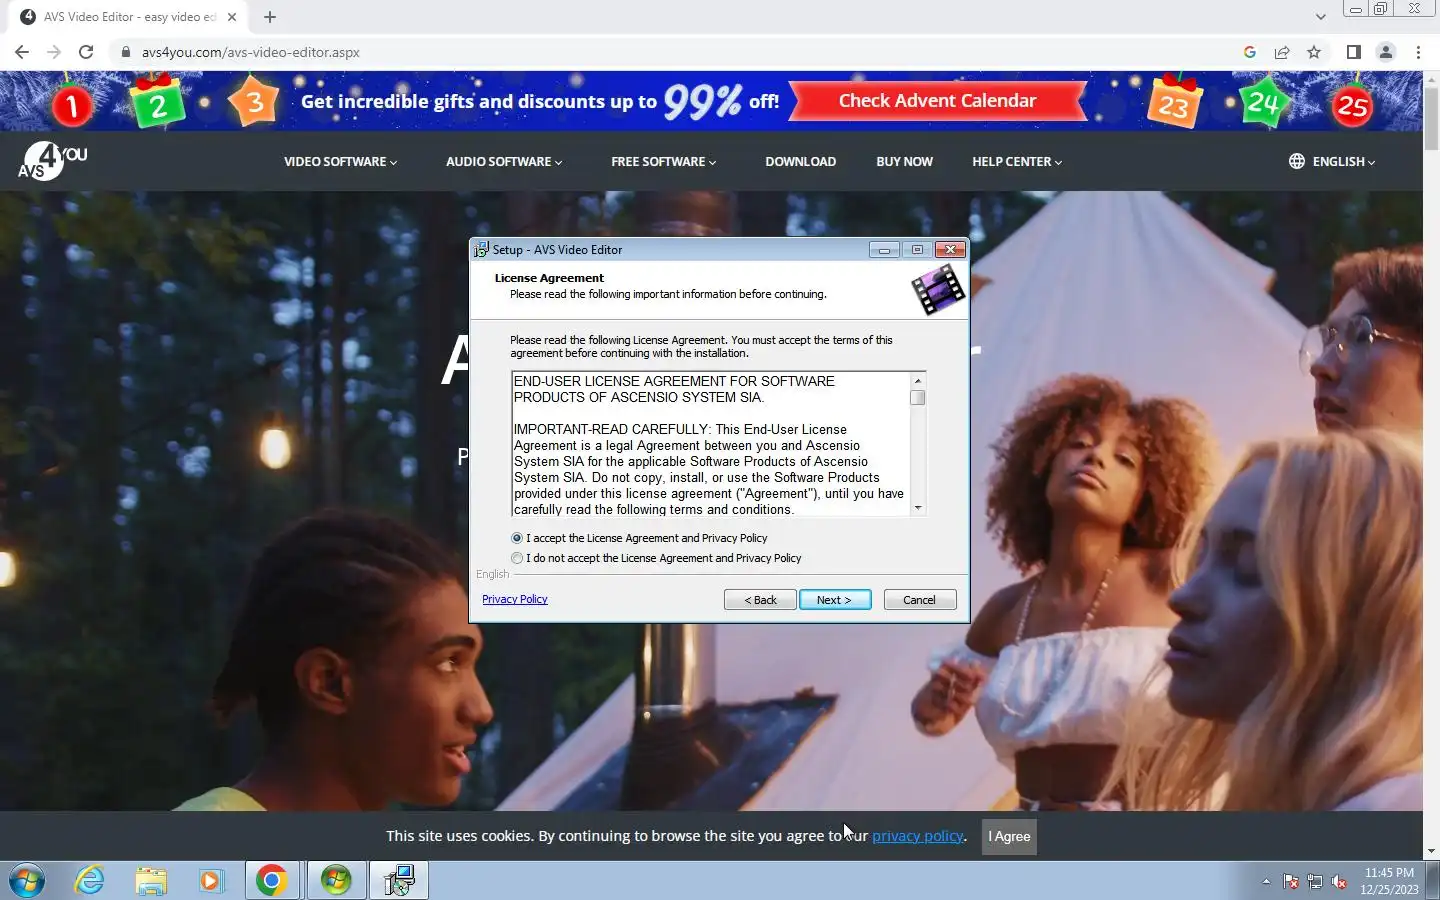Click advent gift number 2

pyautogui.click(x=158, y=104)
